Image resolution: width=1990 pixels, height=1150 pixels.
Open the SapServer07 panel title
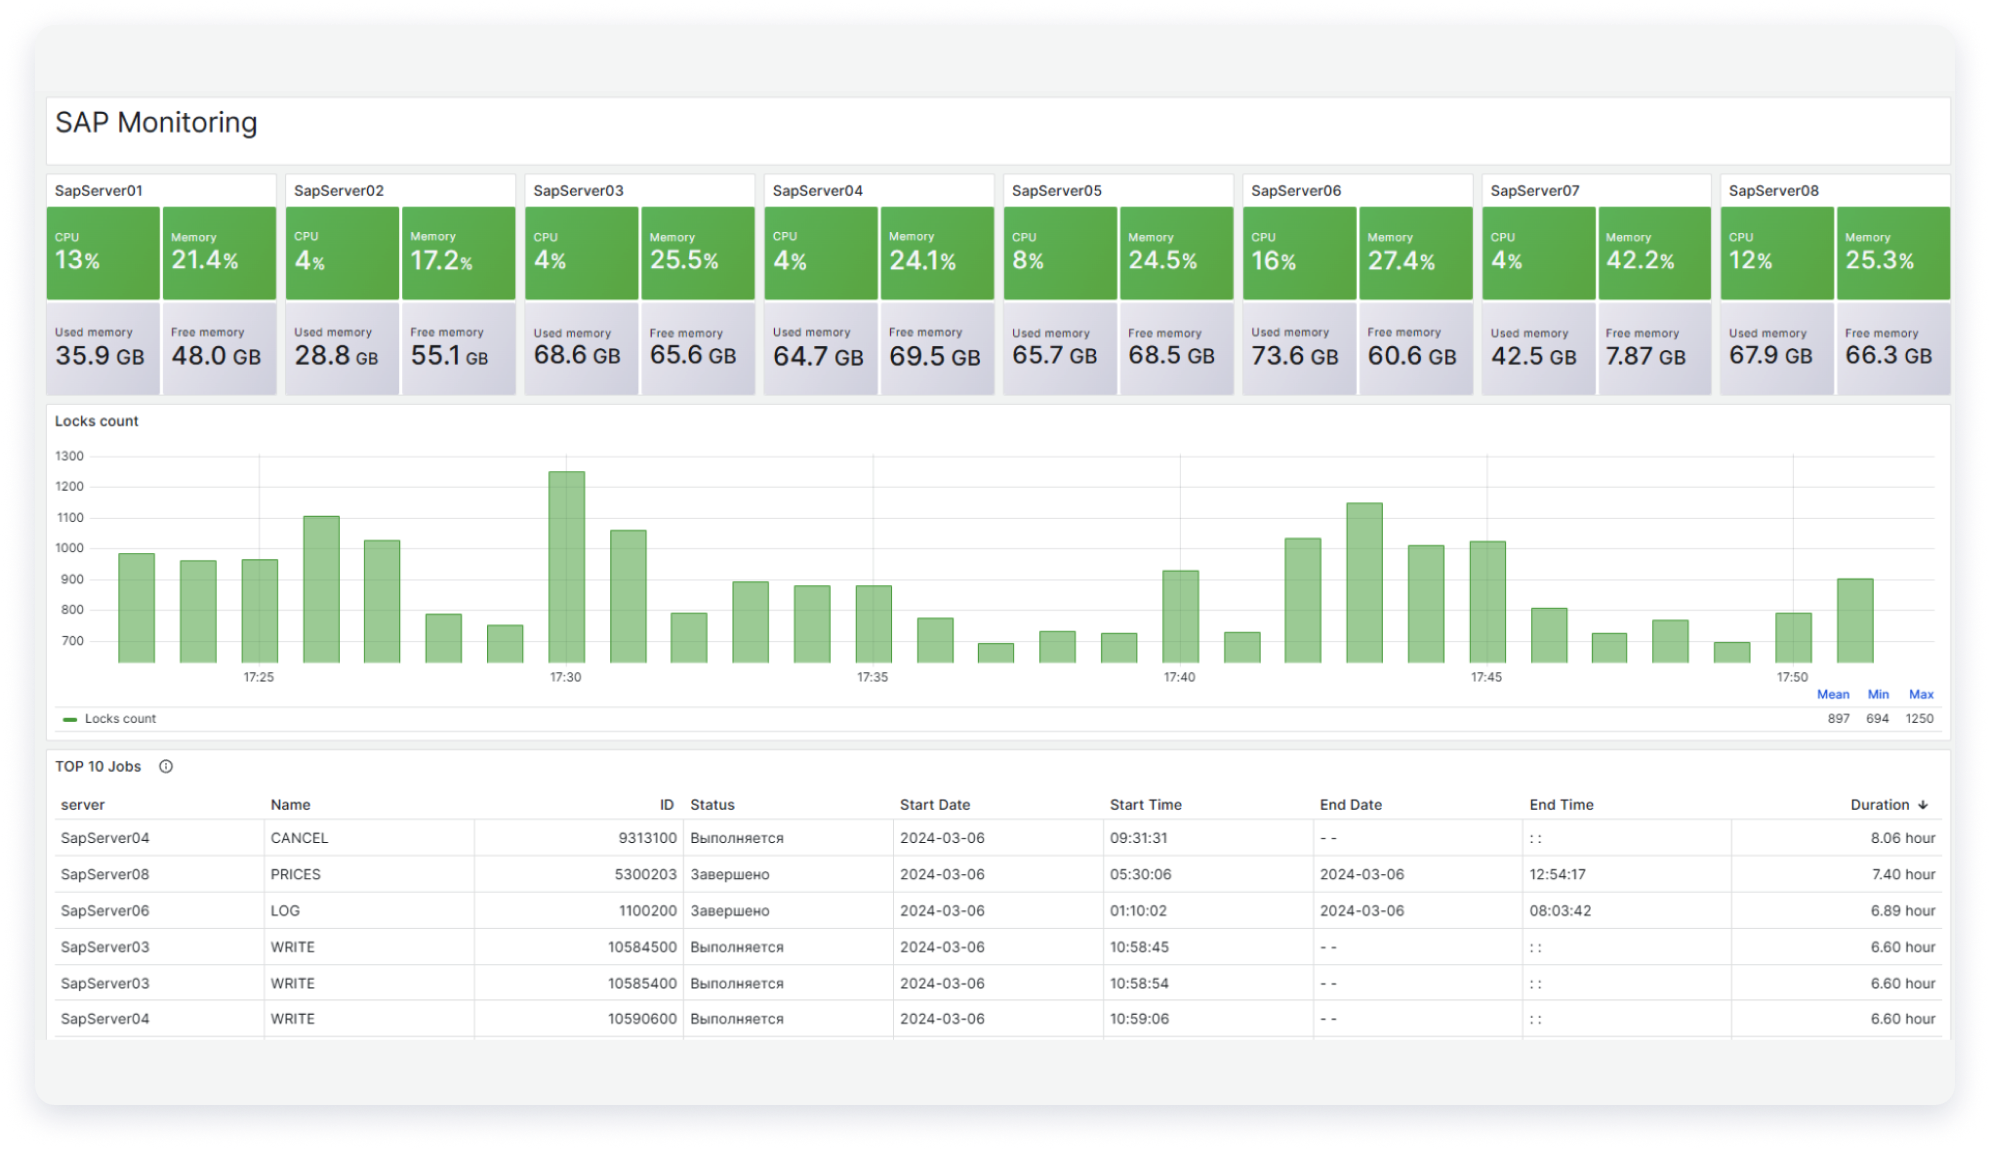[x=1535, y=190]
